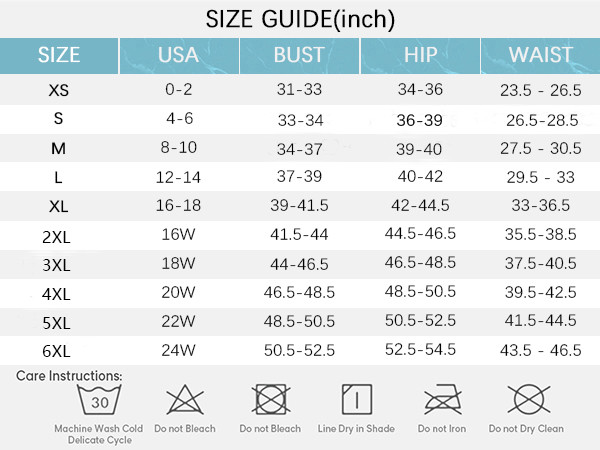Click the crossed-out triangle bleach icon

click(184, 402)
